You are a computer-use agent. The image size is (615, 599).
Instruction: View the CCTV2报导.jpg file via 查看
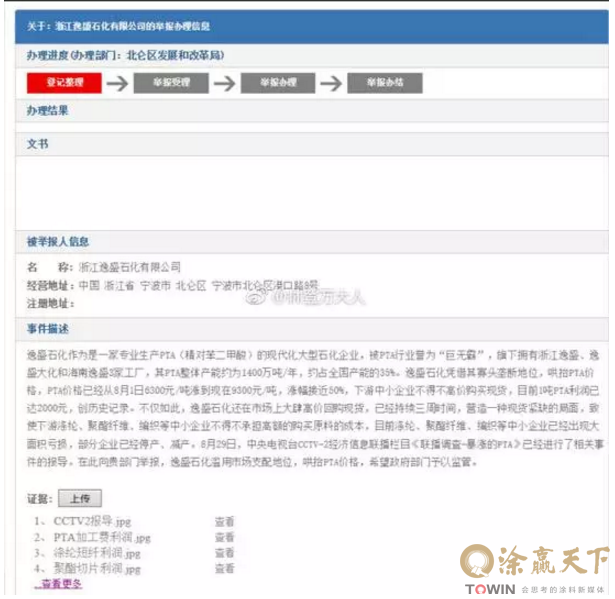224,522
